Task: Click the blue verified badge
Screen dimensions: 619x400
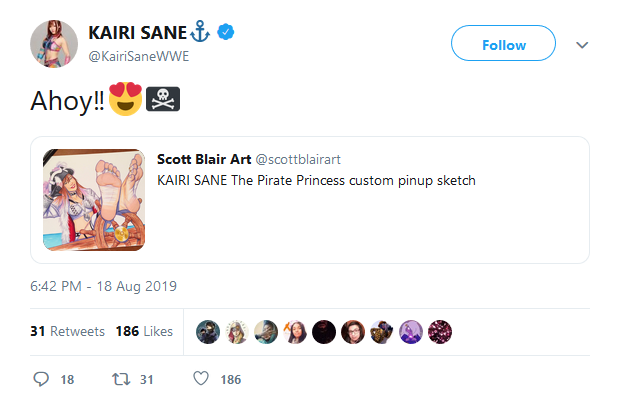Action: (229, 33)
